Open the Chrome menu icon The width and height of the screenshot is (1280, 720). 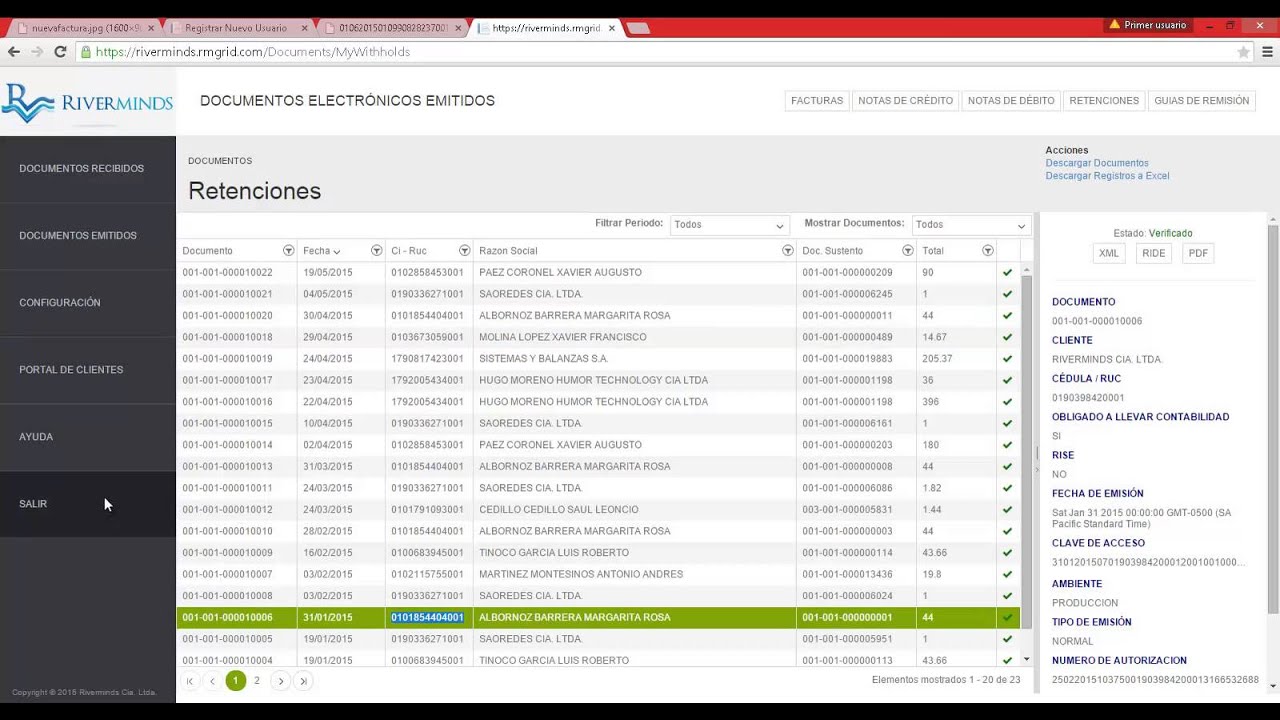click(x=1267, y=52)
